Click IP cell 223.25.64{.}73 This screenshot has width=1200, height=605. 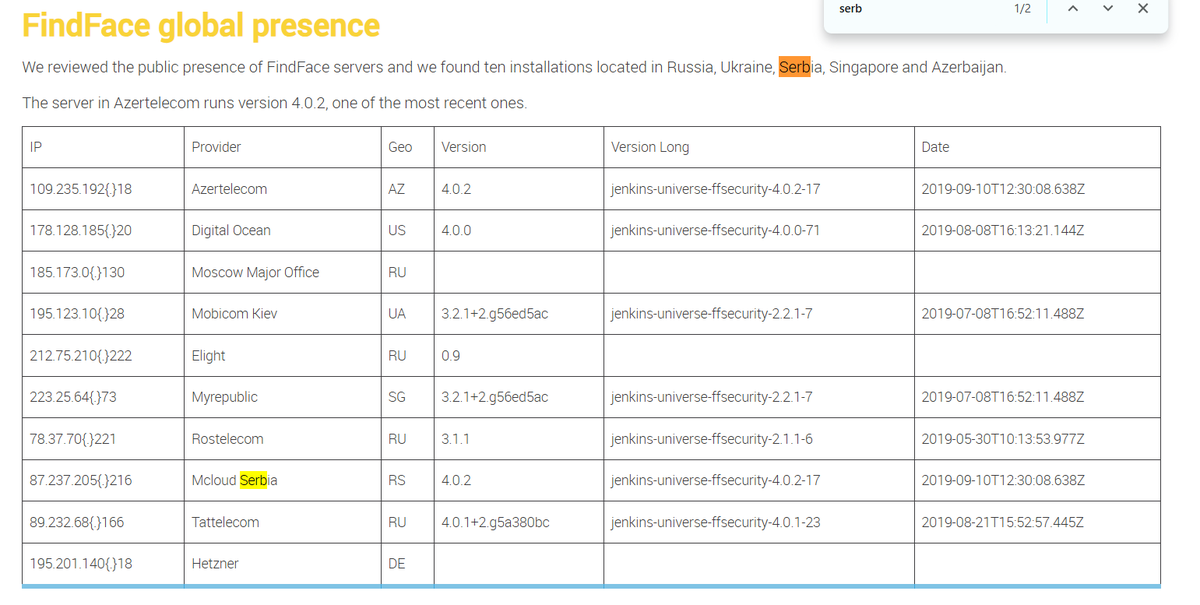click(102, 397)
